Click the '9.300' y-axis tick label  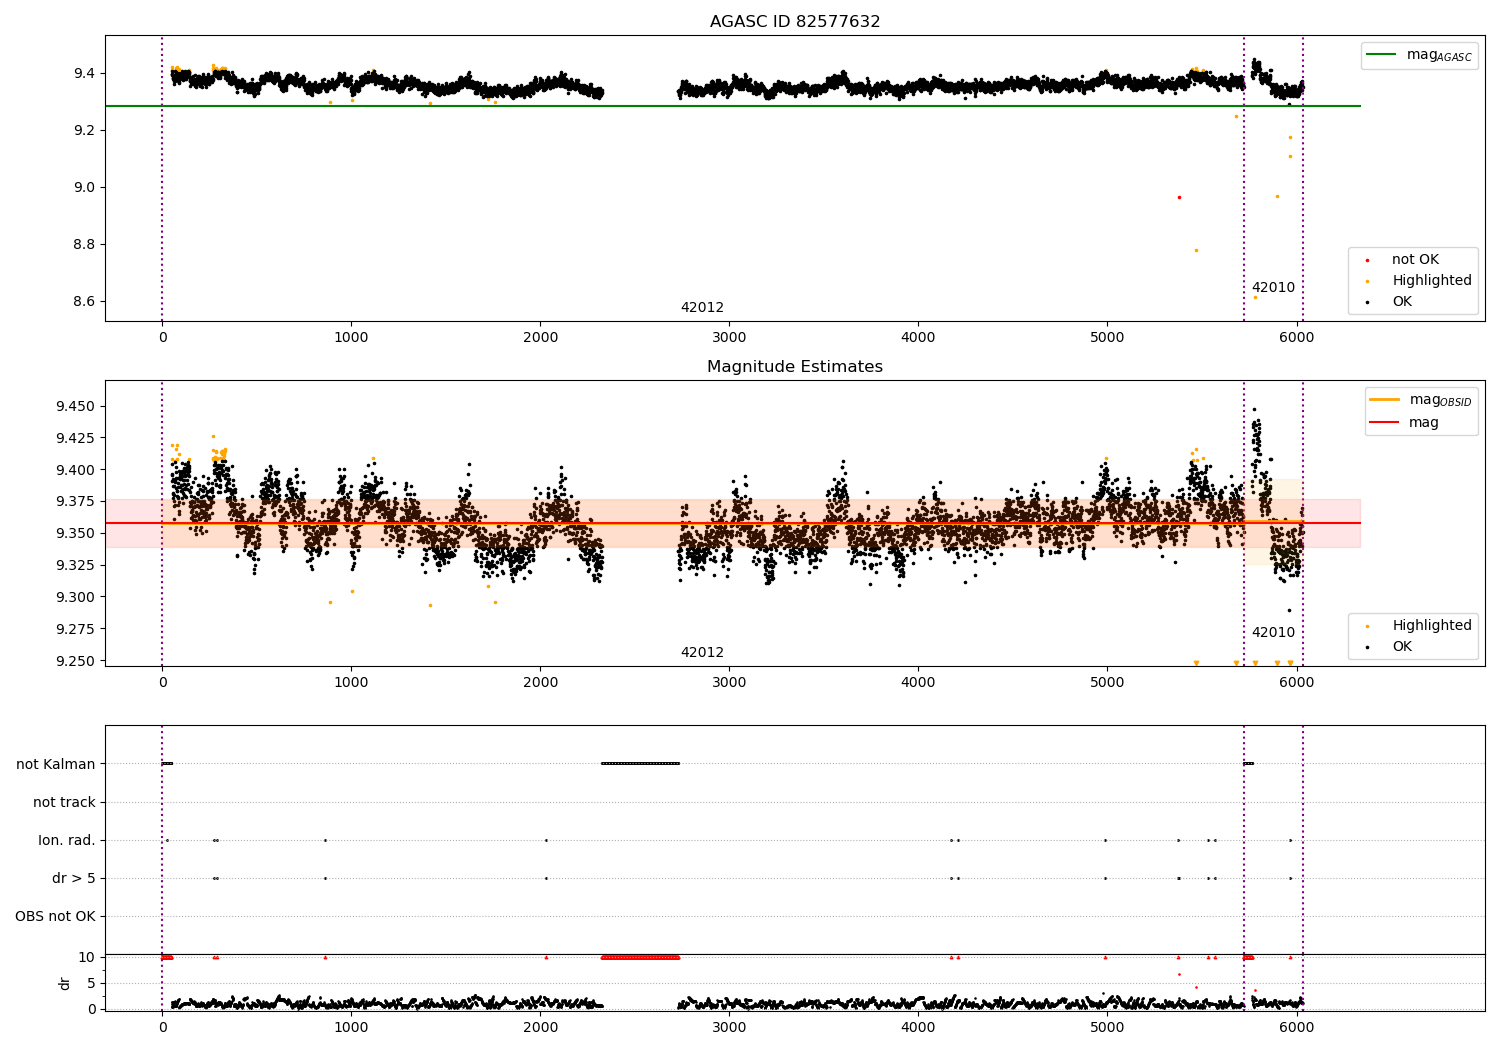[76, 597]
